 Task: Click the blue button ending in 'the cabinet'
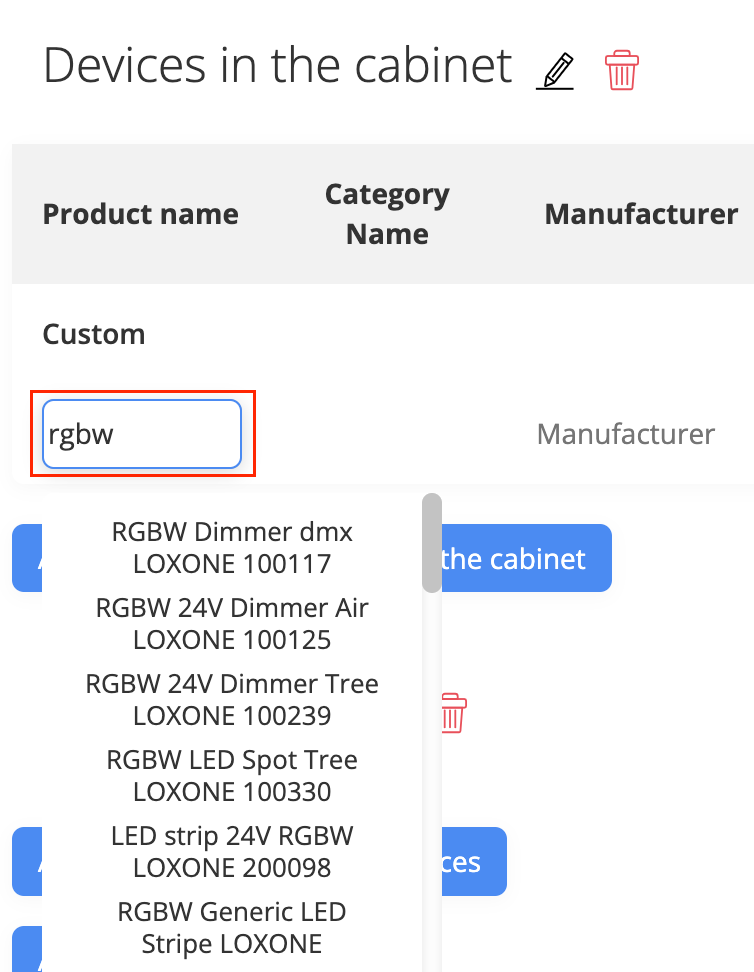click(526, 558)
